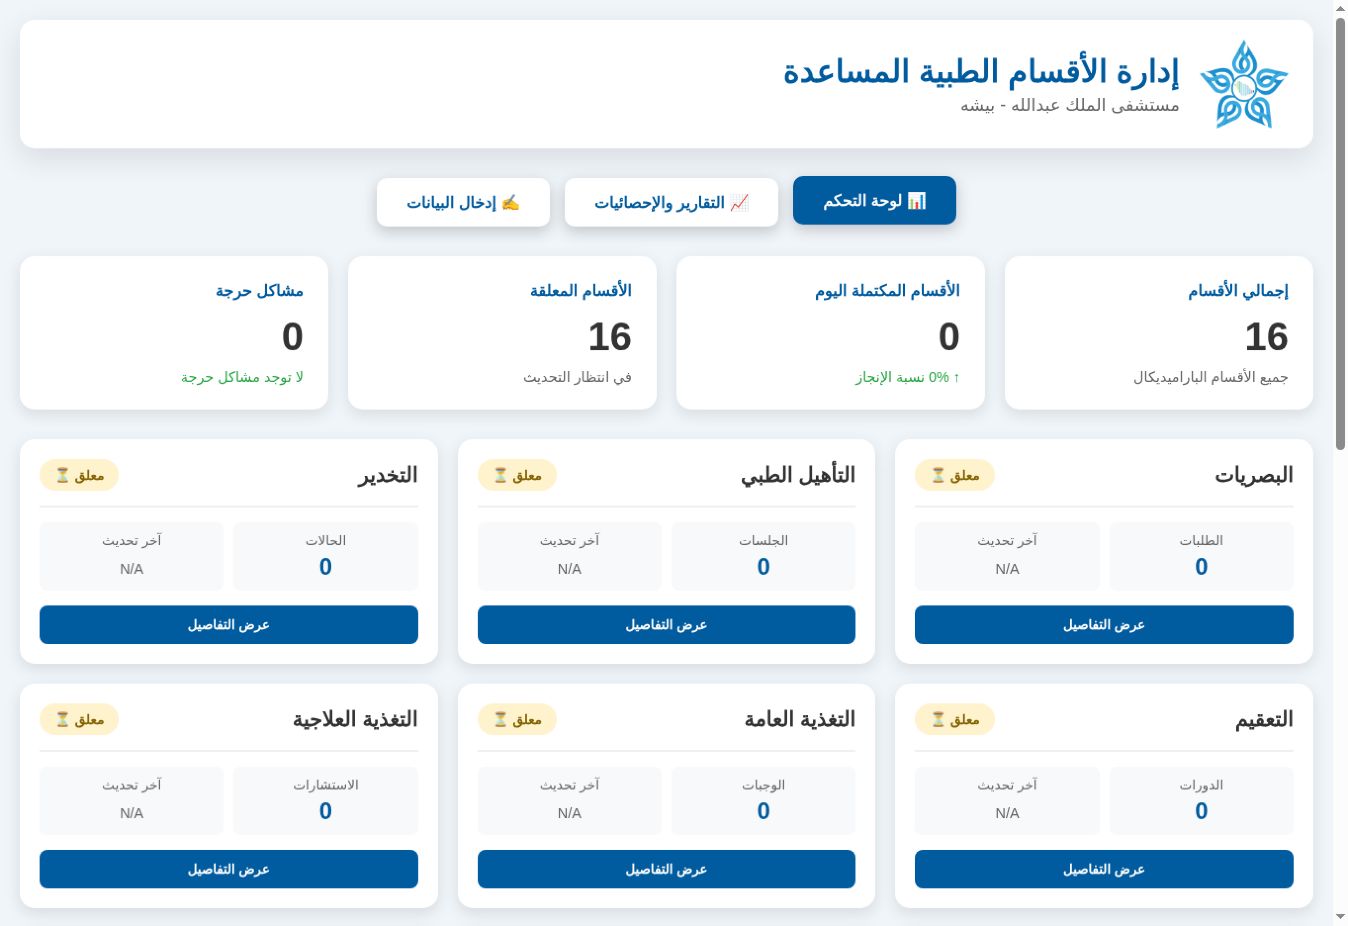Click the subtitle مستشفى الملك عبدالله - بيشه
The height and width of the screenshot is (926, 1348).
click(x=1070, y=105)
